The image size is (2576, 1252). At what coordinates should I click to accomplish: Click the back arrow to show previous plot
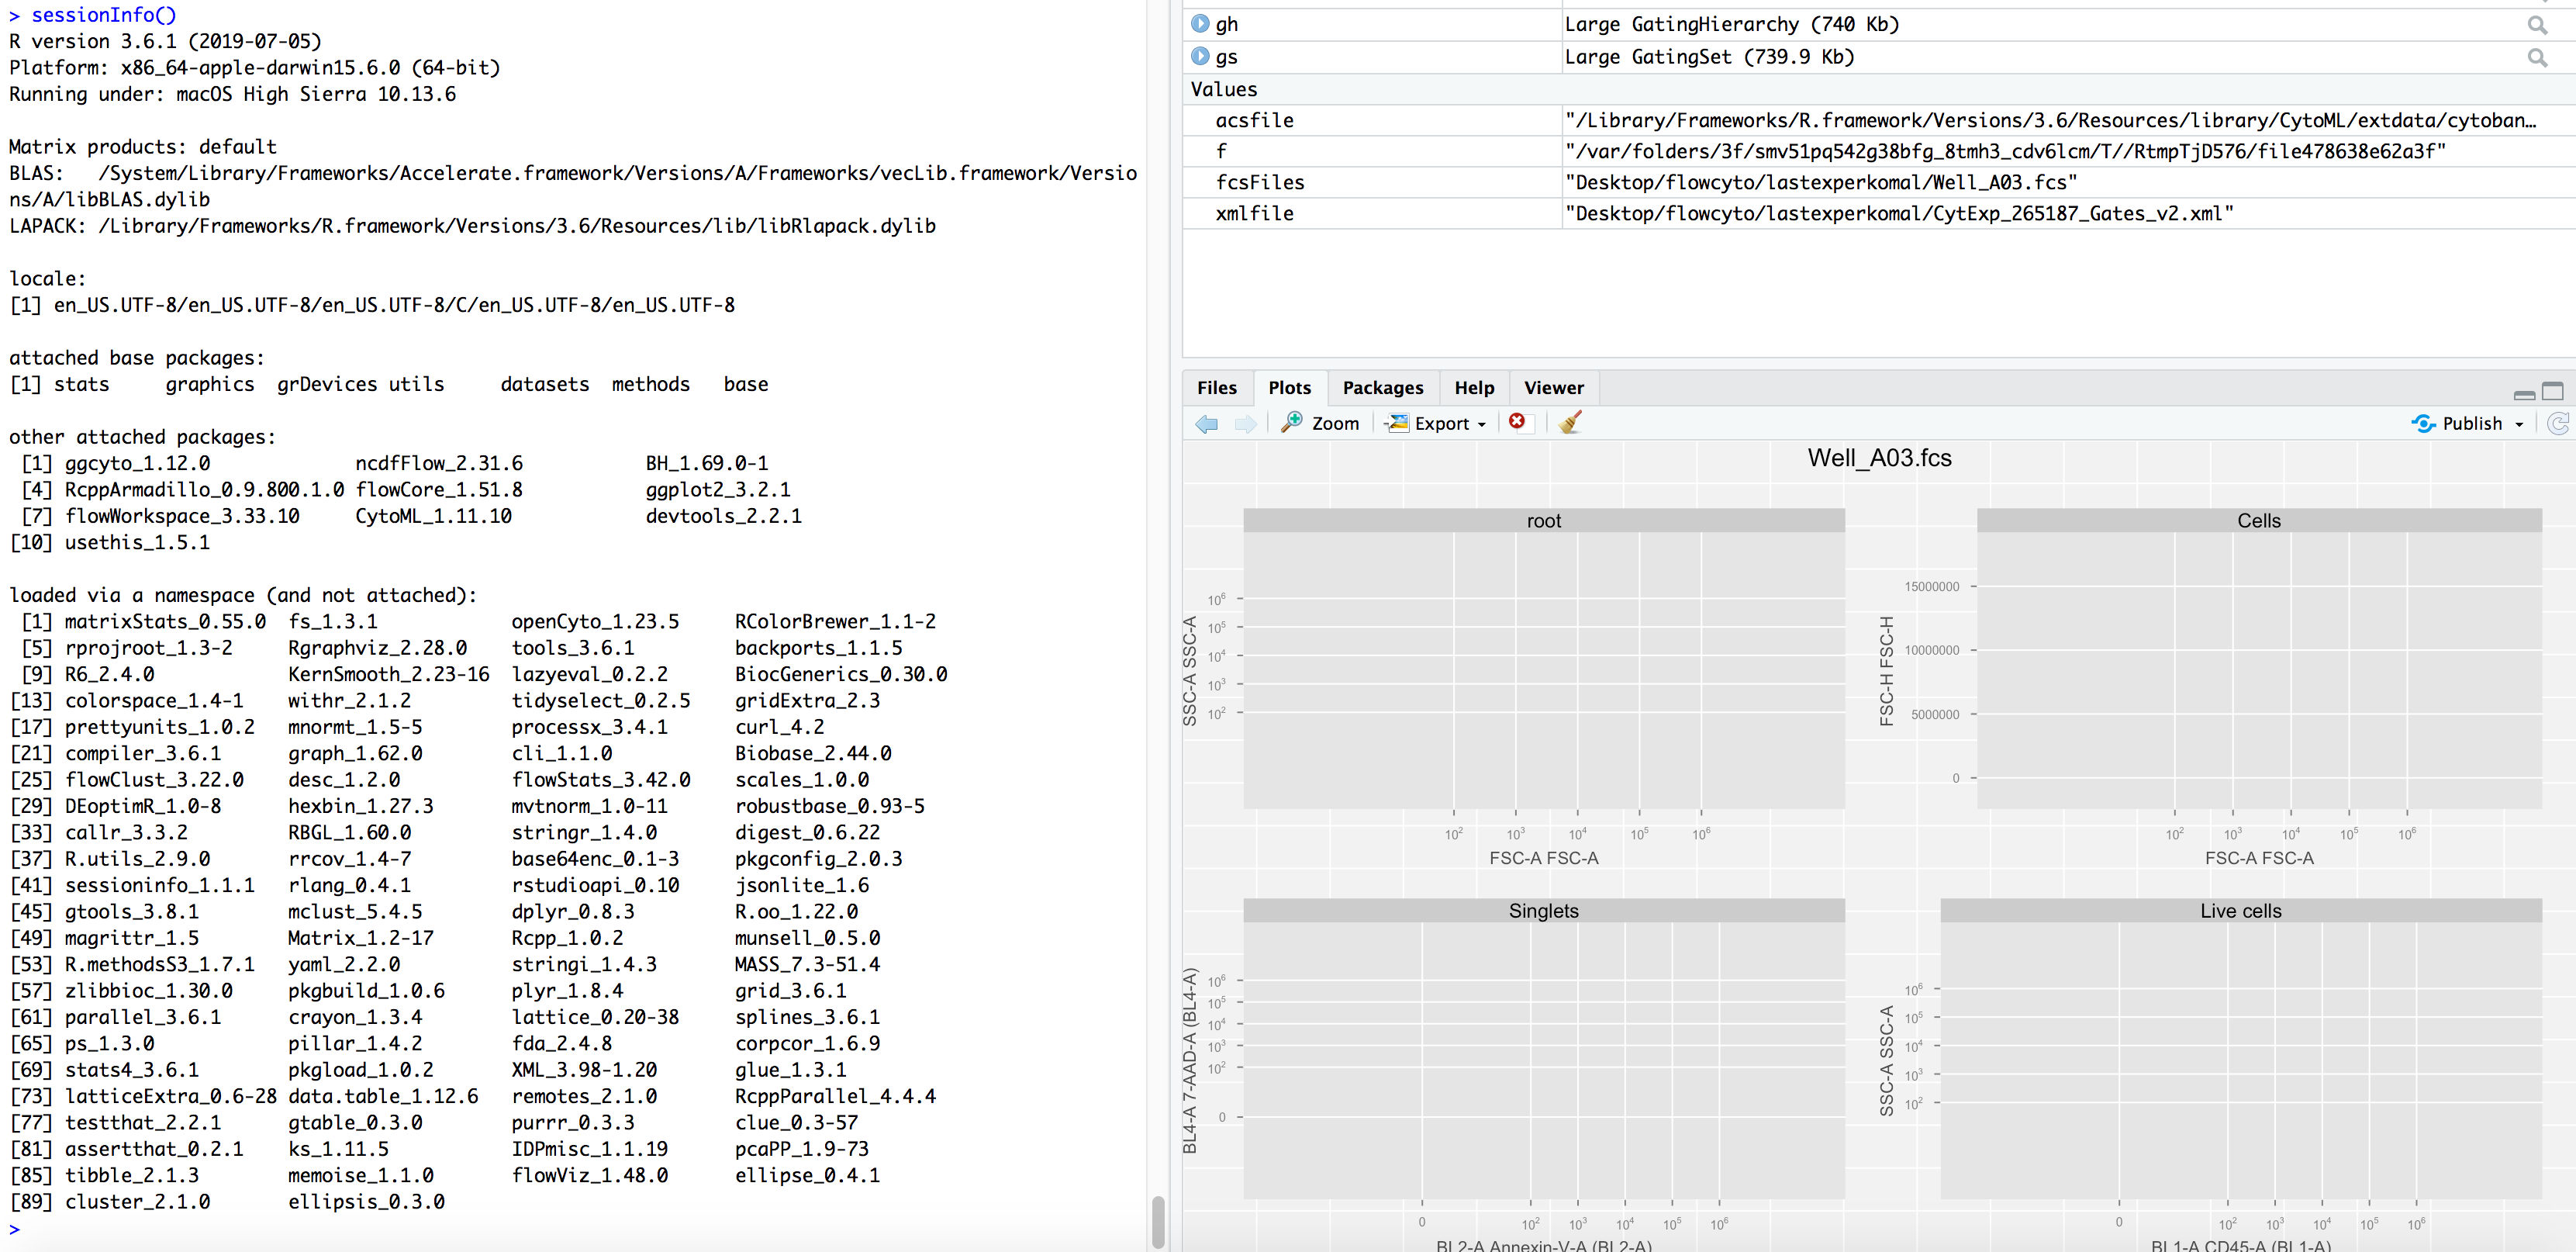[1206, 424]
